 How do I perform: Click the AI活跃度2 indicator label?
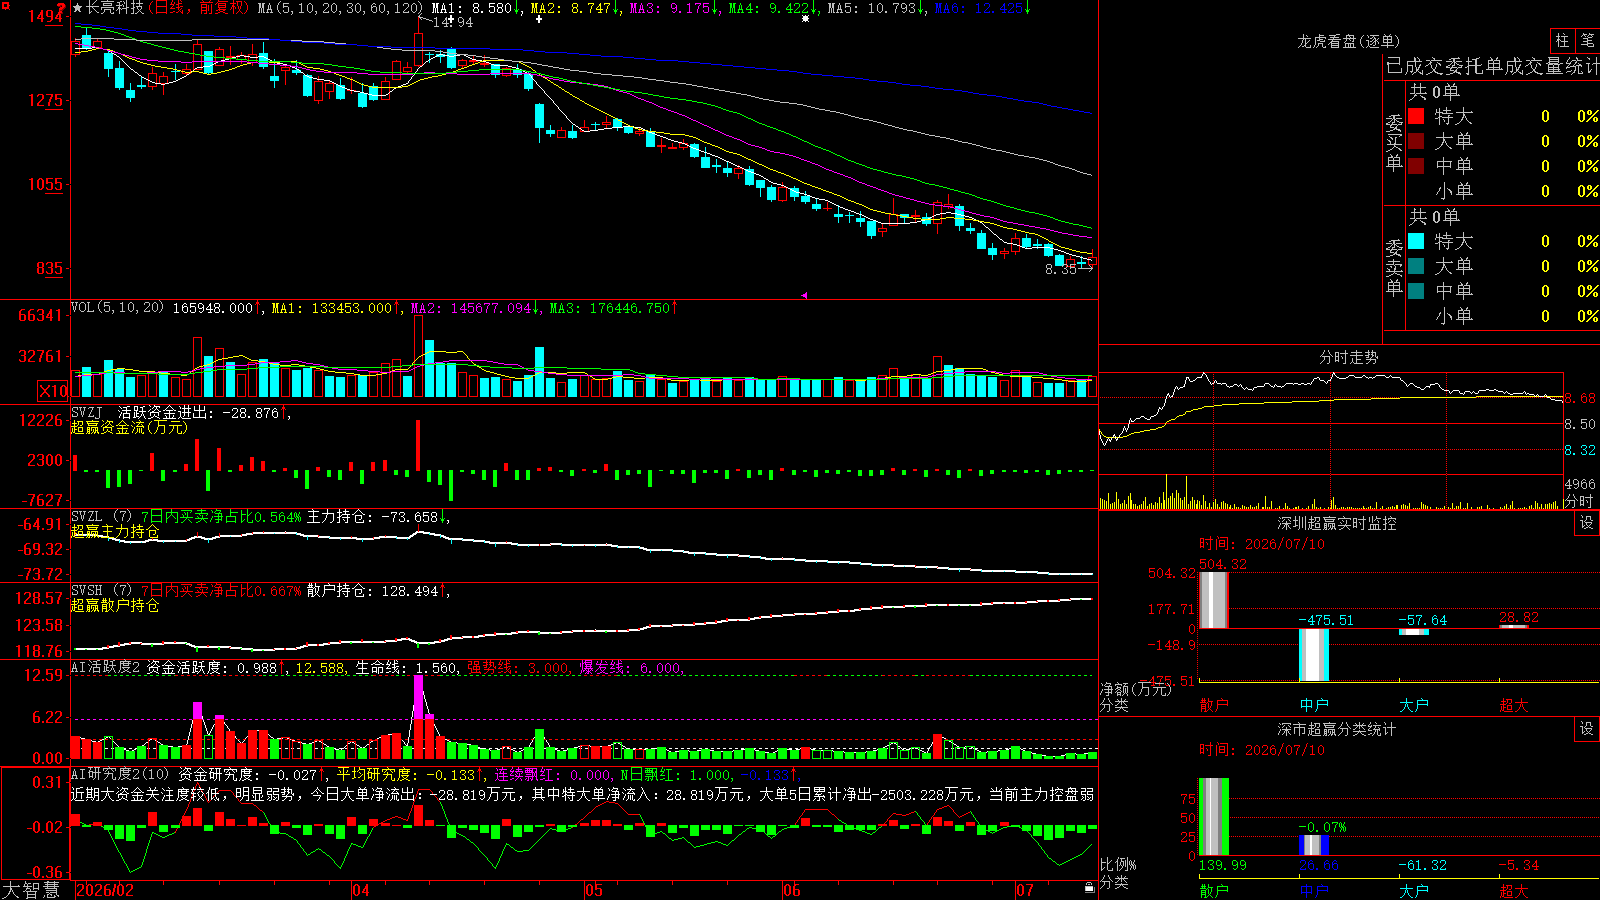tap(106, 668)
